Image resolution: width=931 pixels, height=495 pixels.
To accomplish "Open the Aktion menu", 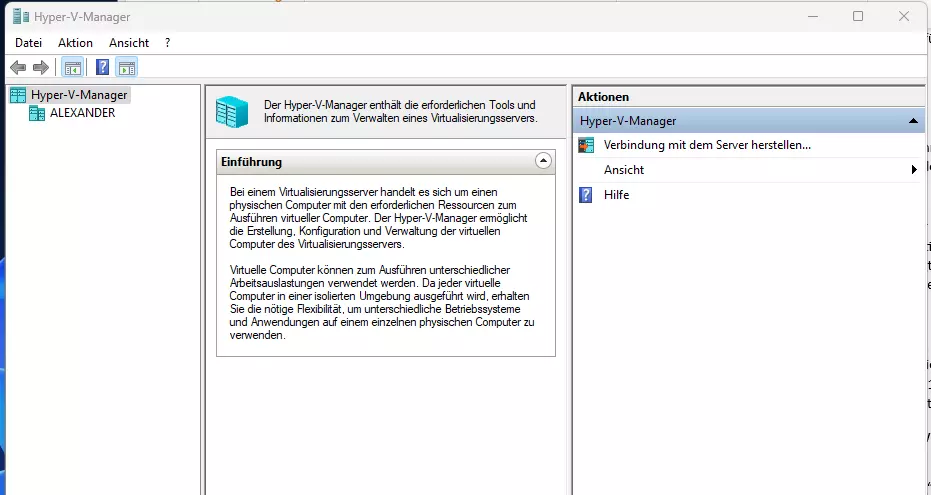I will [75, 43].
